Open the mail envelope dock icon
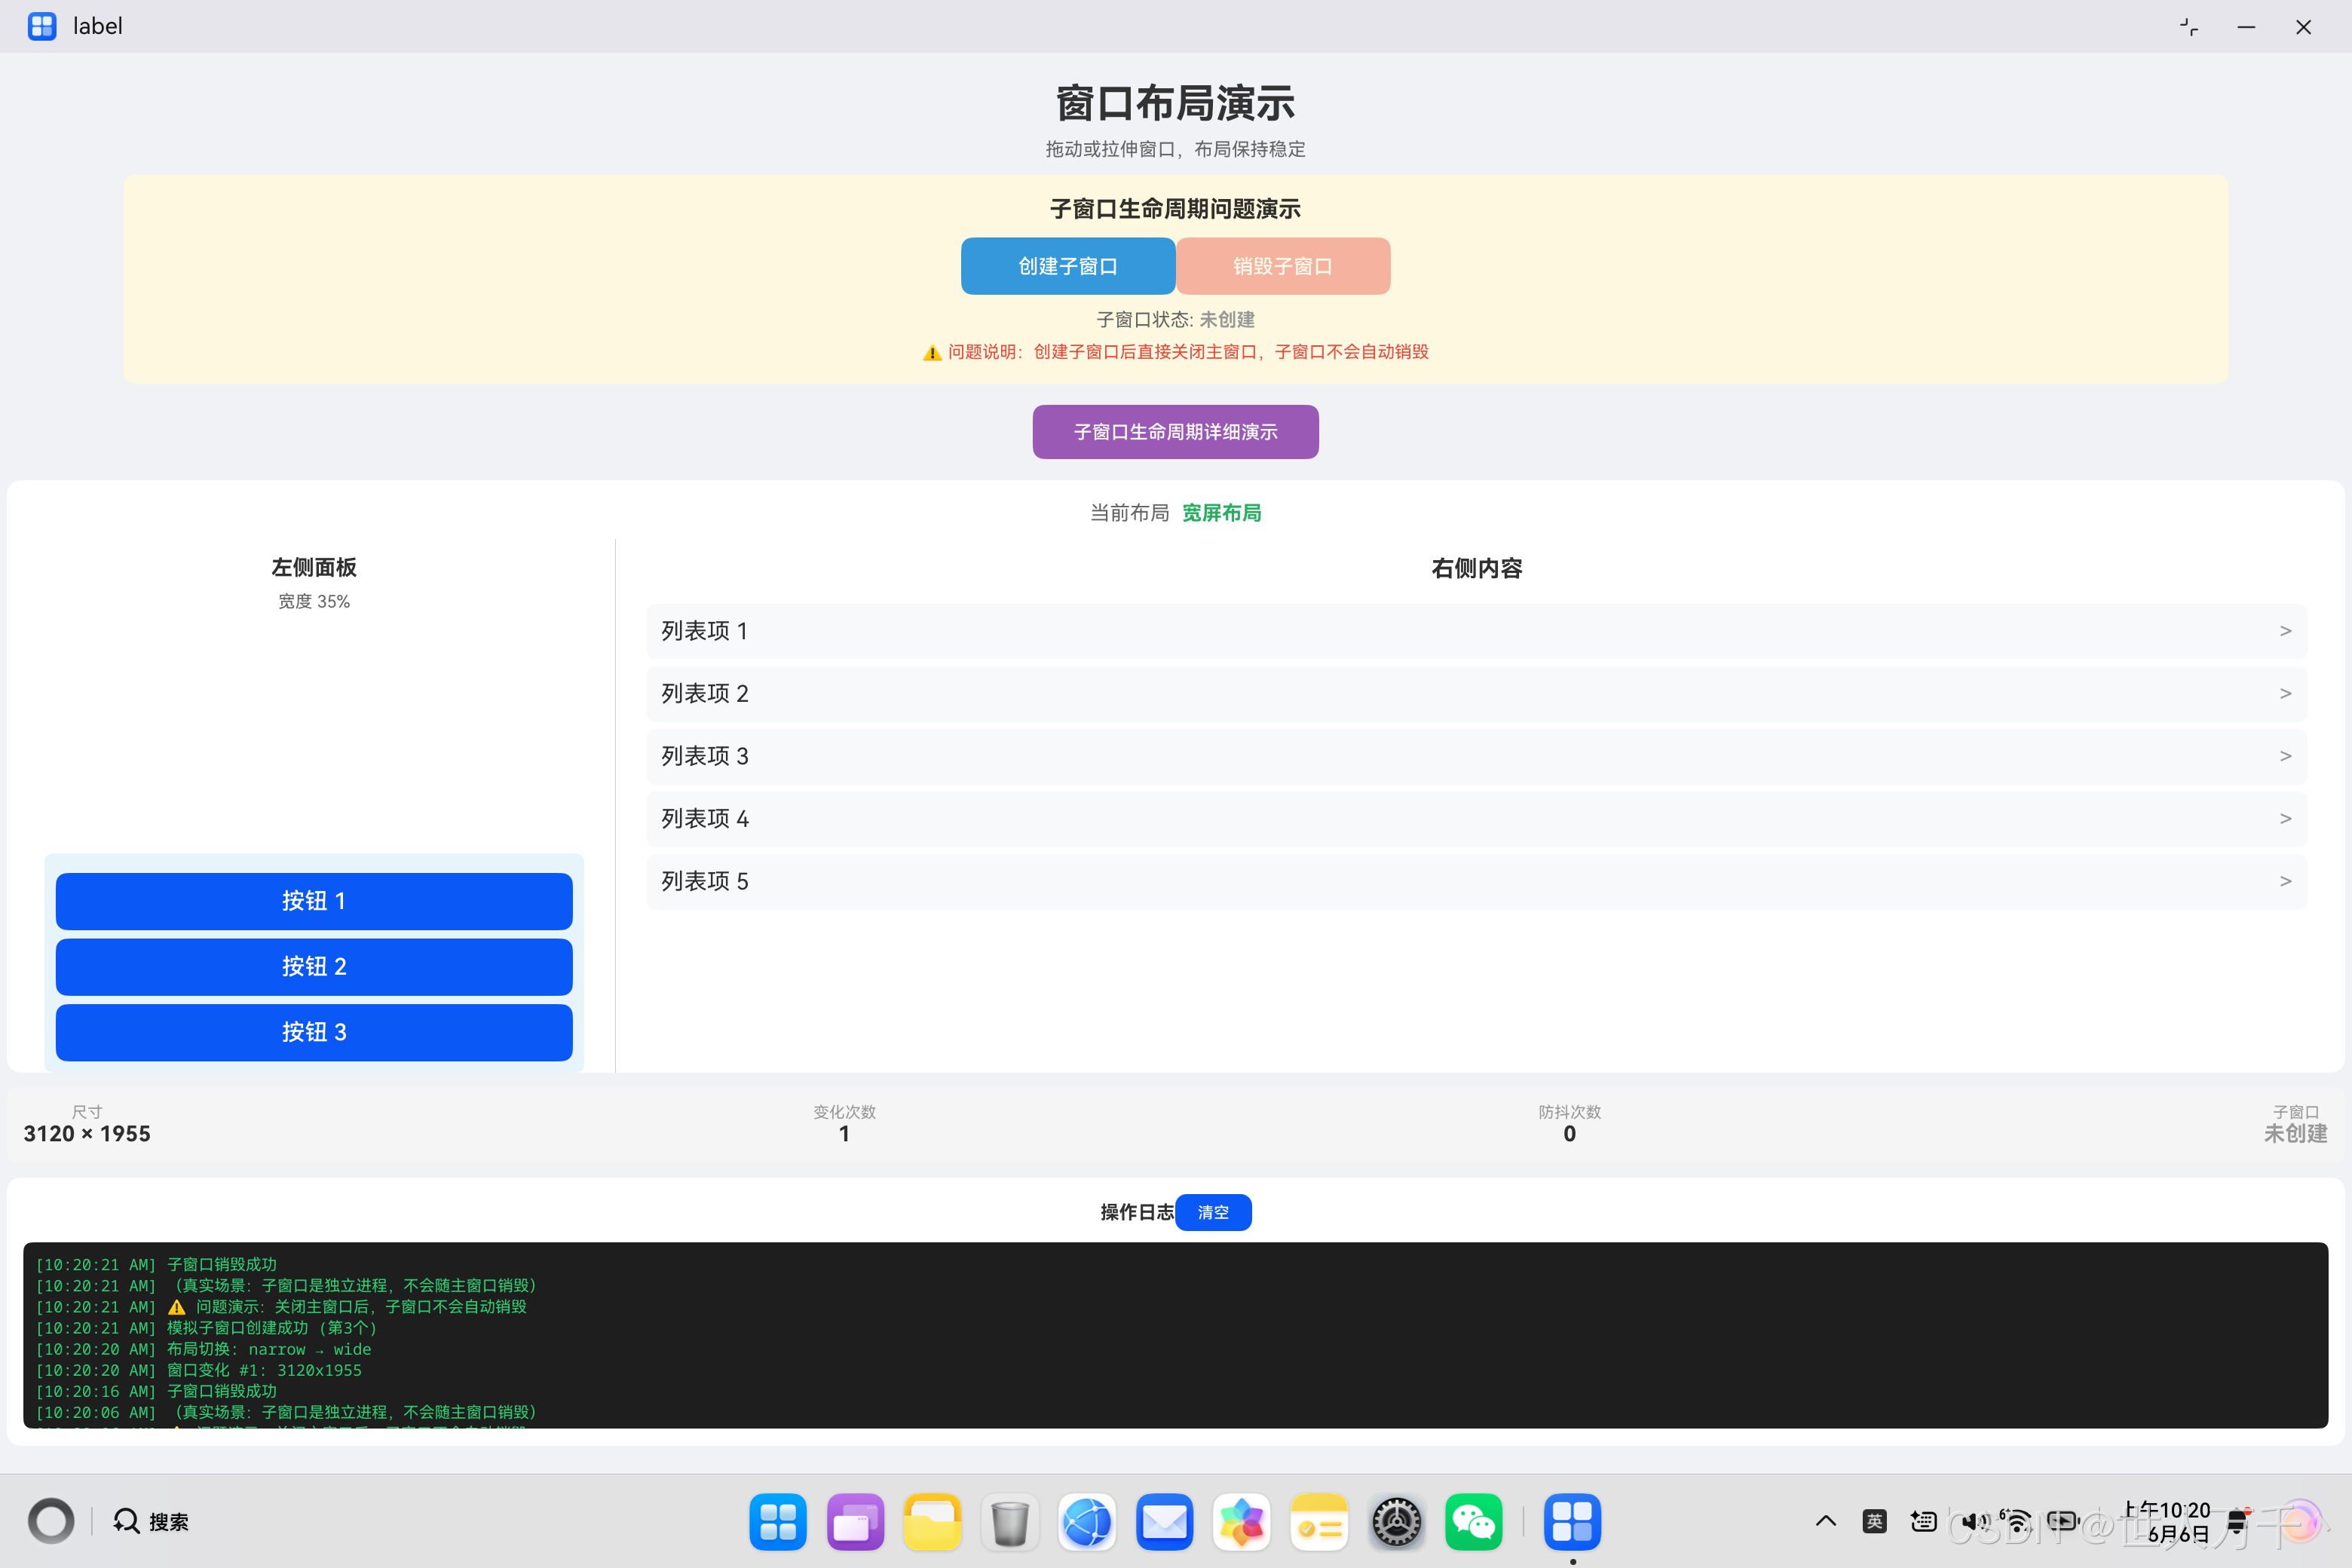 click(x=1164, y=1521)
